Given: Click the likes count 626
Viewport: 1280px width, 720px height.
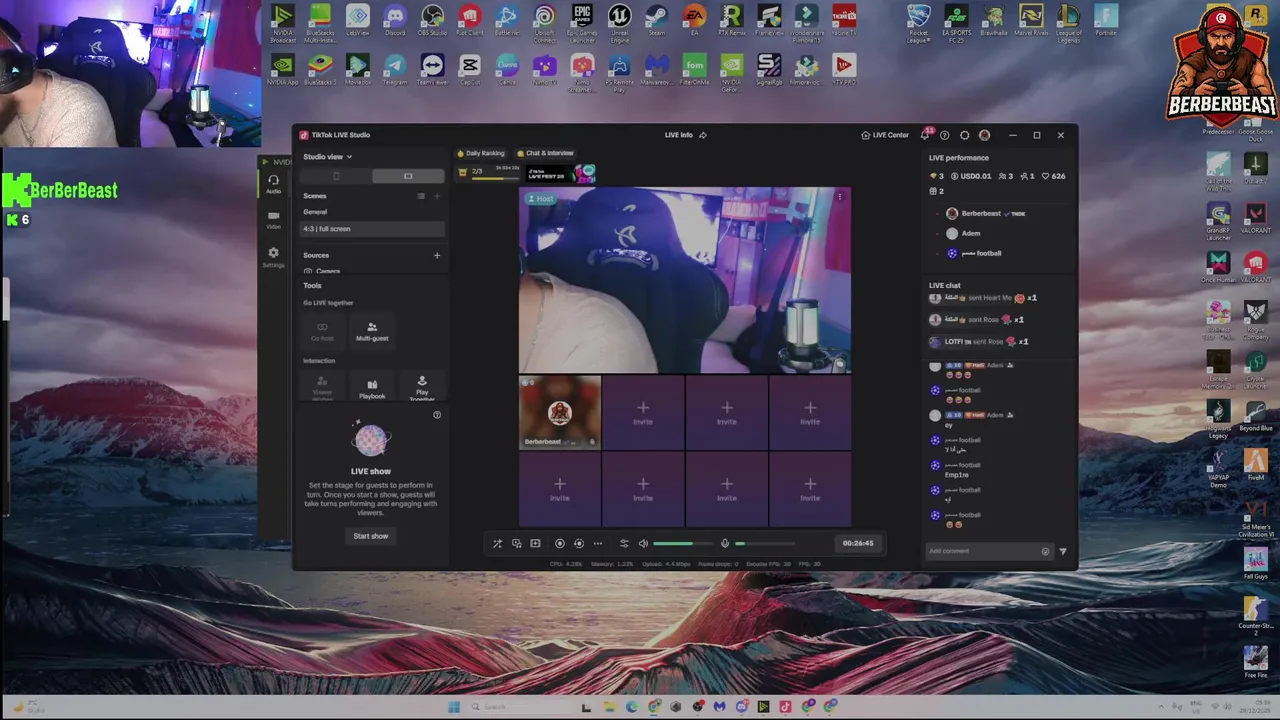Looking at the screenshot, I should click(1054, 176).
